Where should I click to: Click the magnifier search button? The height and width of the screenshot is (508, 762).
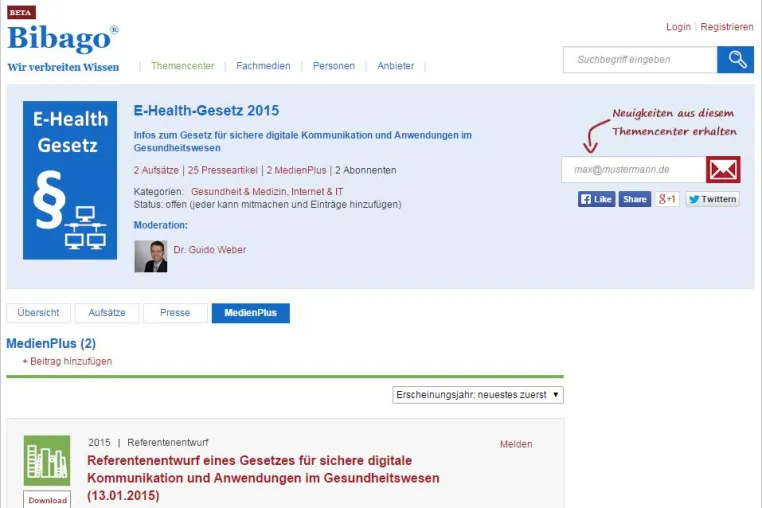[x=735, y=60]
